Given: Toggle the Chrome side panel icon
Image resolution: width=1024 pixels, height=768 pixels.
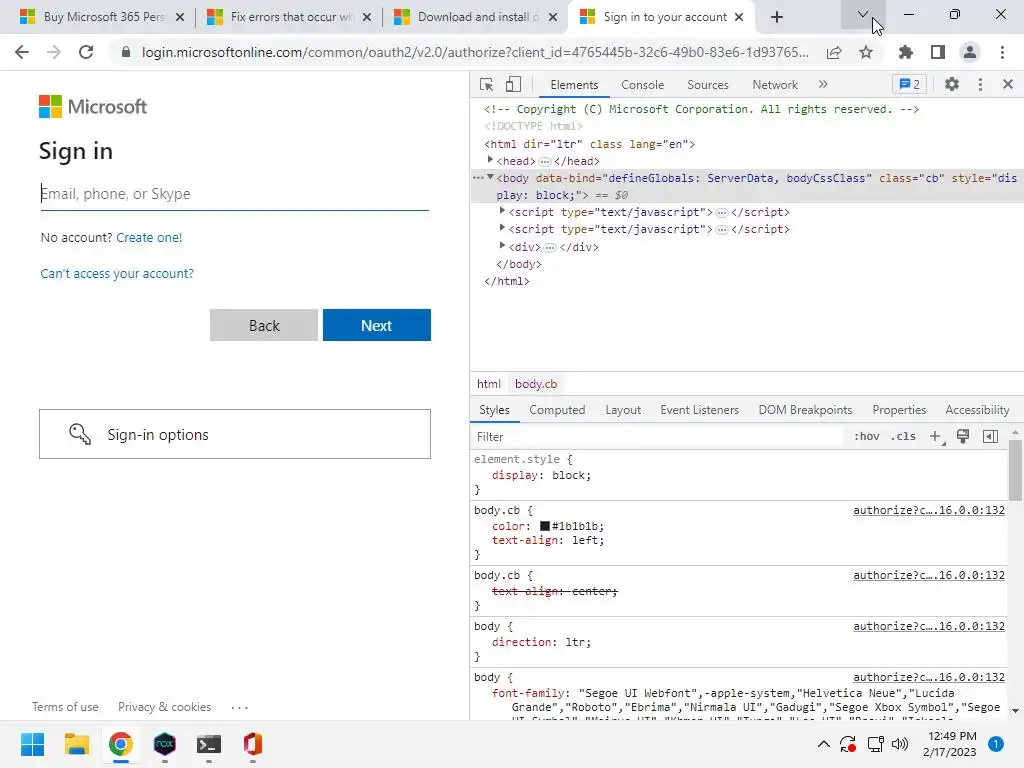Looking at the screenshot, I should [x=938, y=52].
